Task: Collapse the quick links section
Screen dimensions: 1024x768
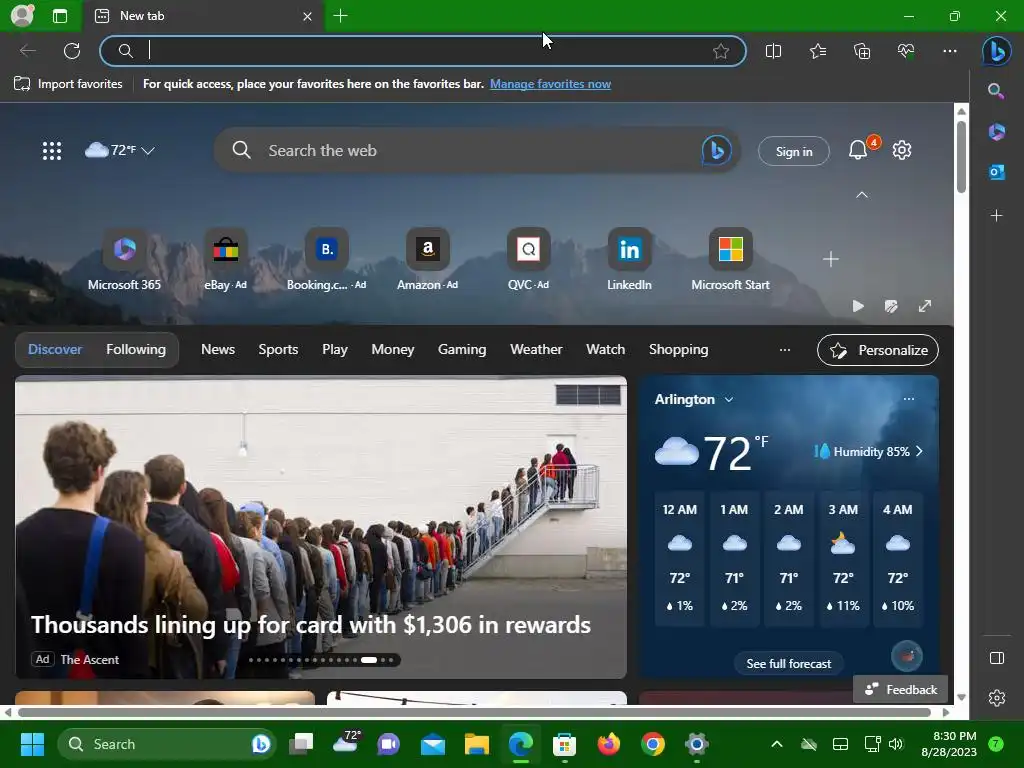Action: [x=862, y=195]
